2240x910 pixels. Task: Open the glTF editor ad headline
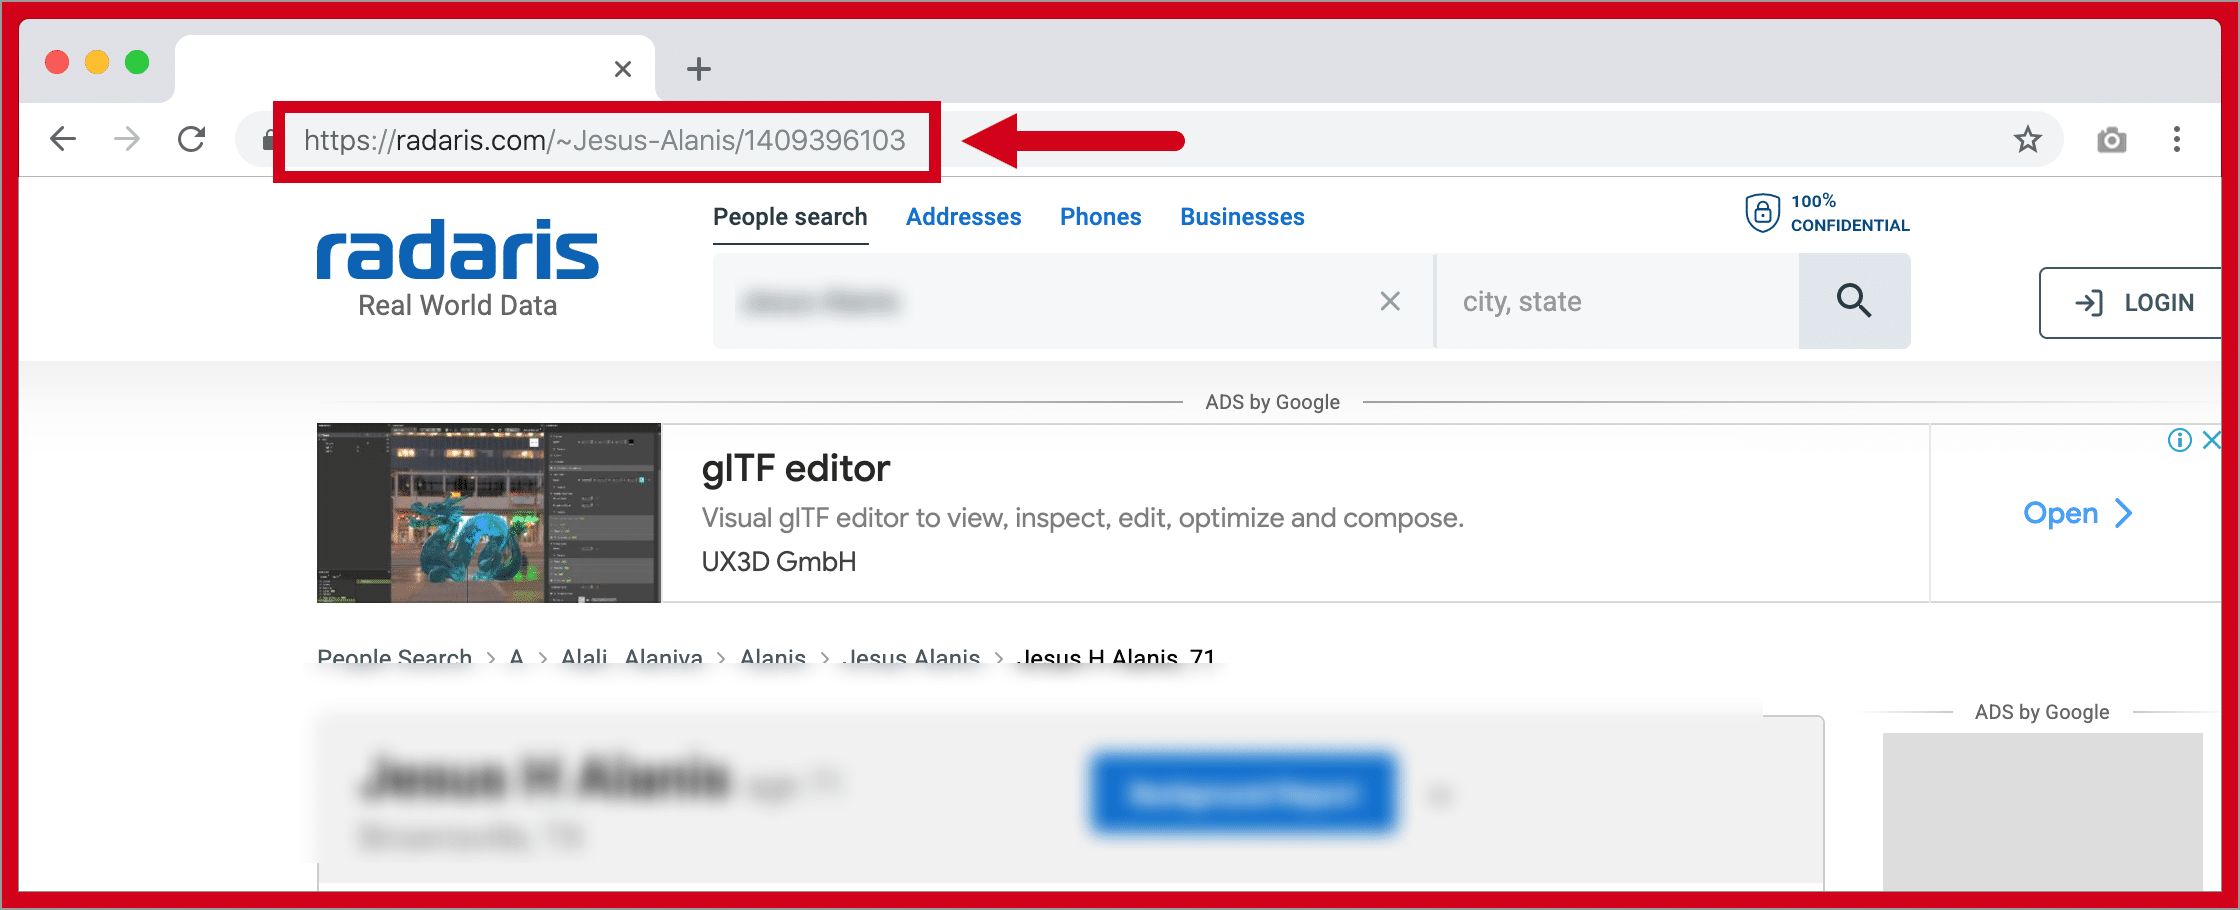click(796, 468)
